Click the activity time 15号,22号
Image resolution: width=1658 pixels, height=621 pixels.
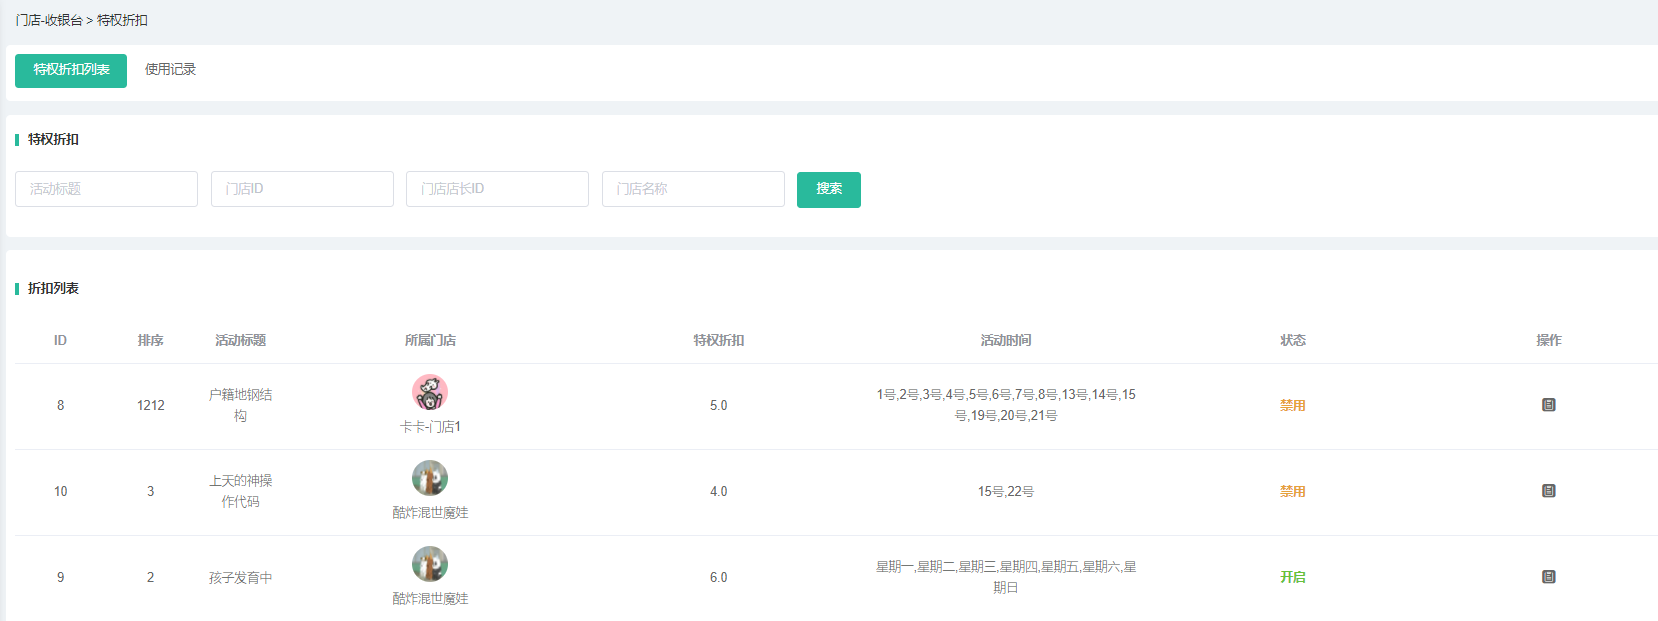[1006, 491]
